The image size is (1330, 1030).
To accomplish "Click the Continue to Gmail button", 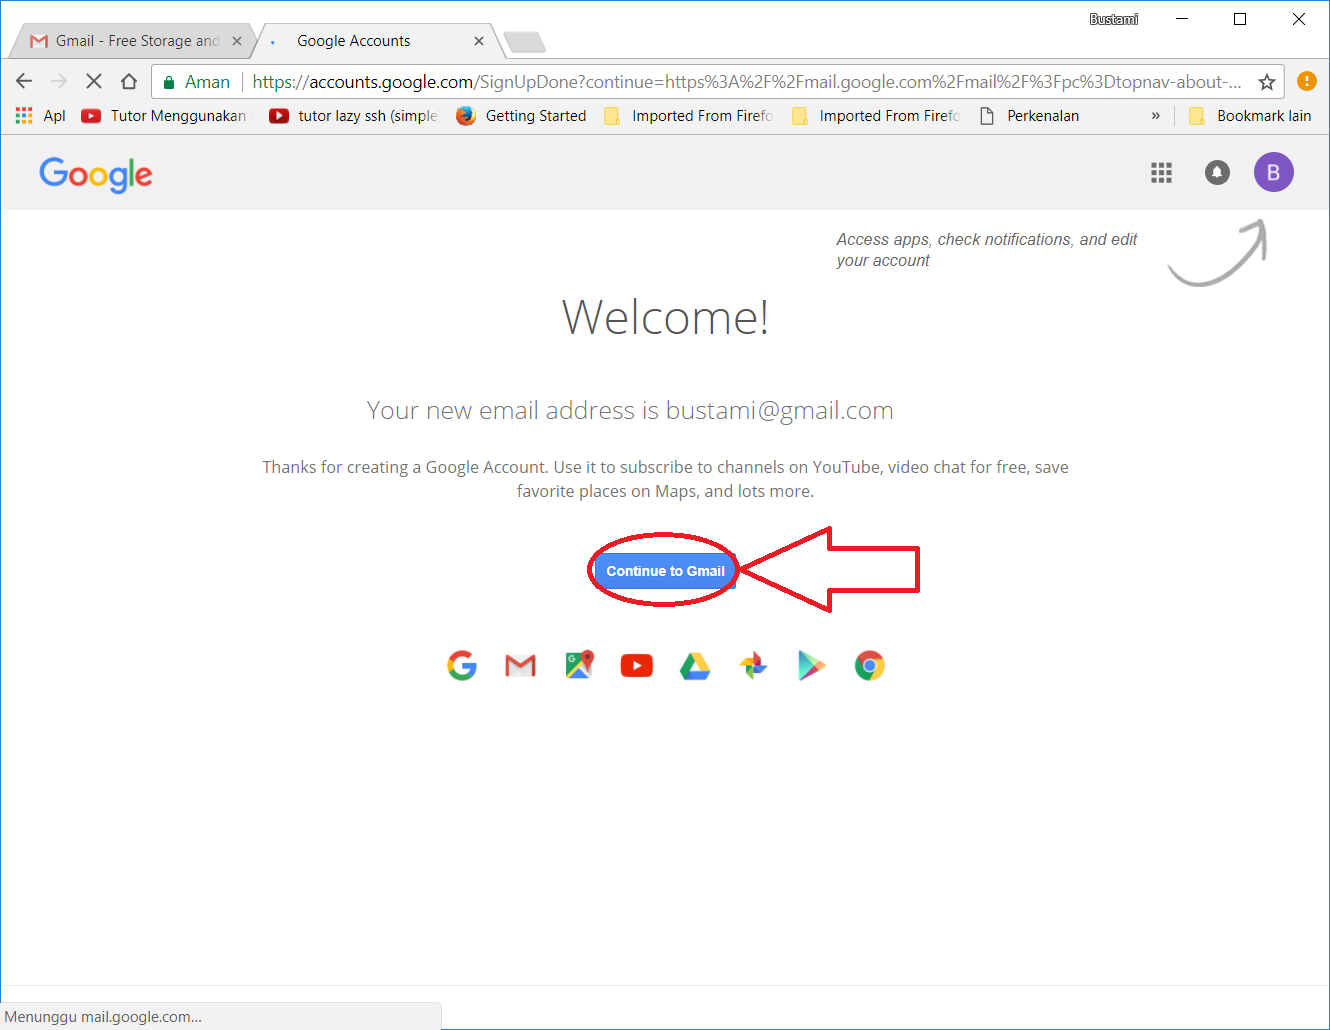I will tap(665, 571).
